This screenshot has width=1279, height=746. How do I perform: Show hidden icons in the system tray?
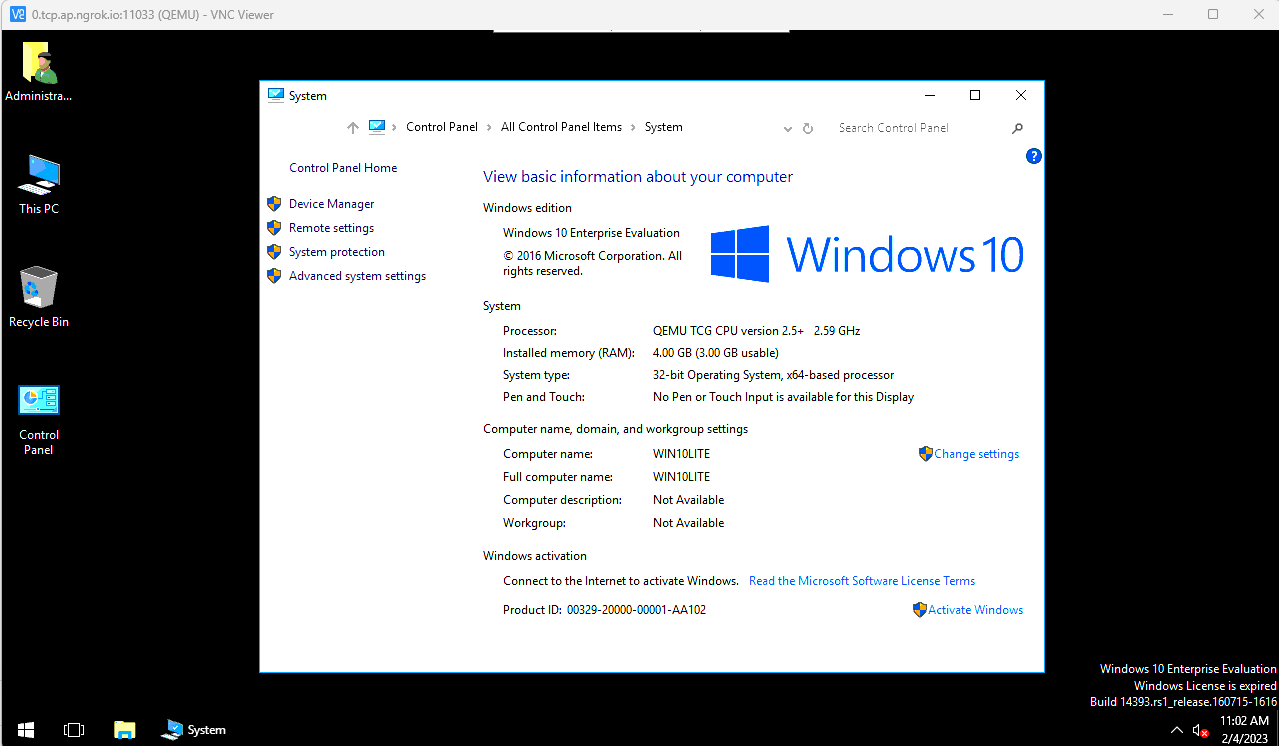point(1177,731)
